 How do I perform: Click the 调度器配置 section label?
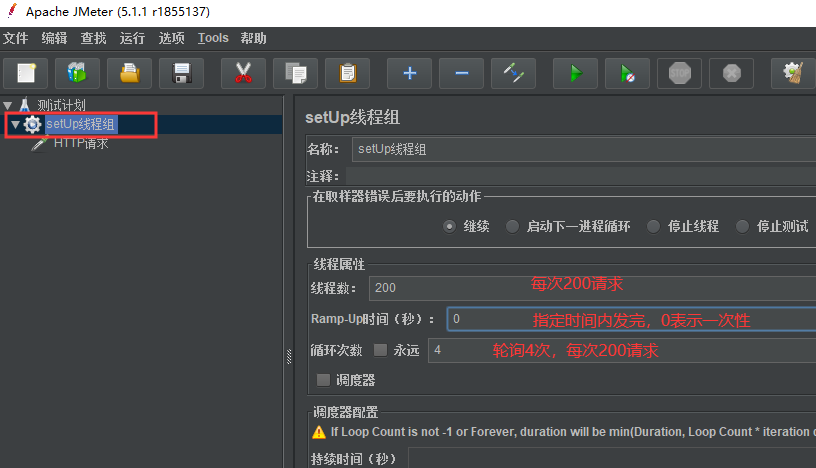346,412
